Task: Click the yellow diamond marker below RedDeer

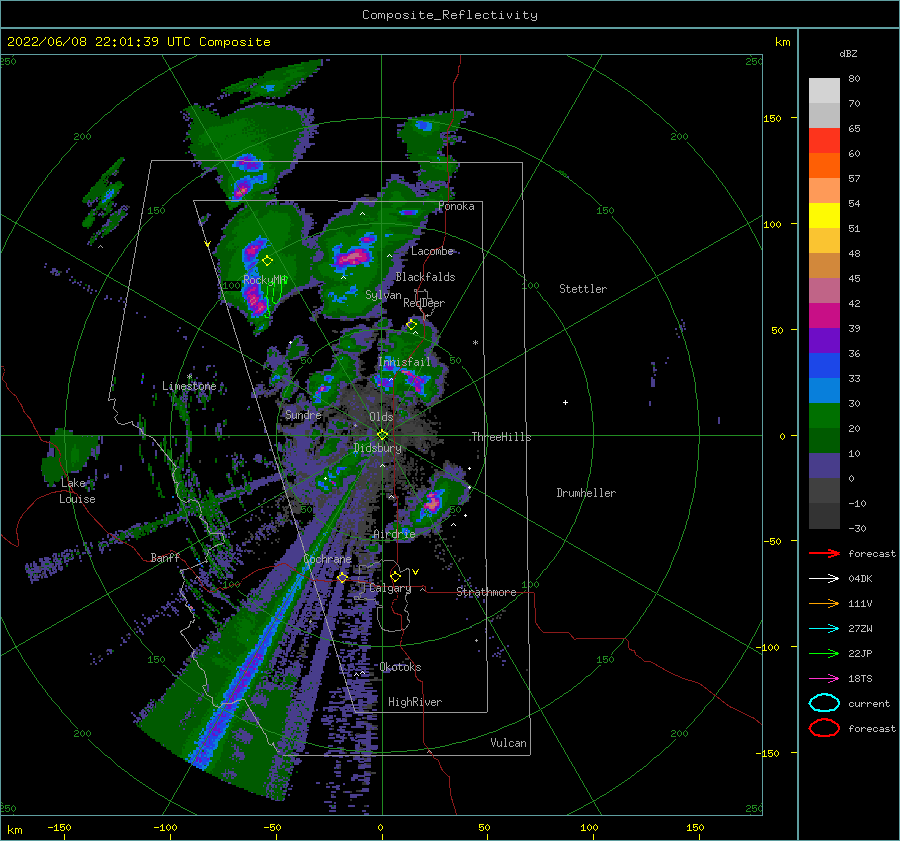Action: [x=411, y=325]
